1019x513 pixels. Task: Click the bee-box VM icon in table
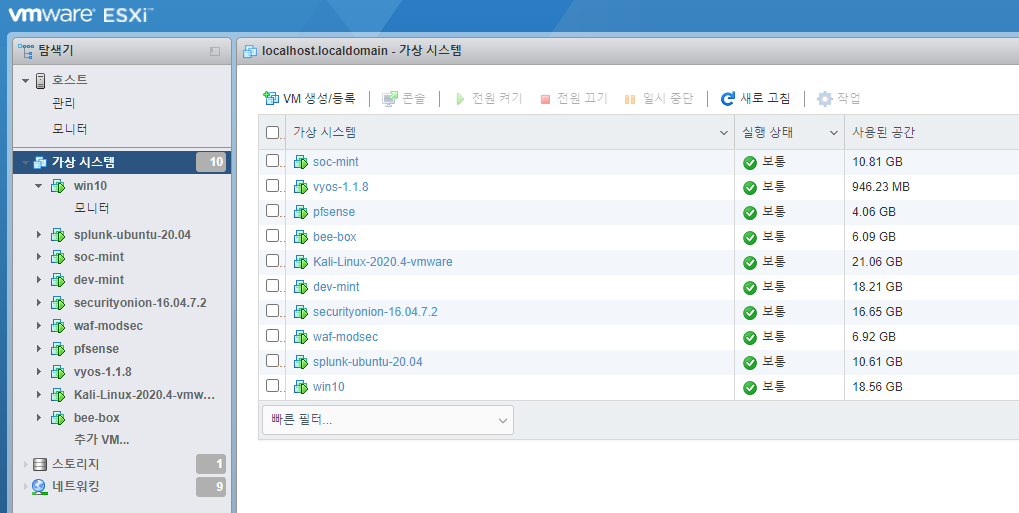pos(300,237)
